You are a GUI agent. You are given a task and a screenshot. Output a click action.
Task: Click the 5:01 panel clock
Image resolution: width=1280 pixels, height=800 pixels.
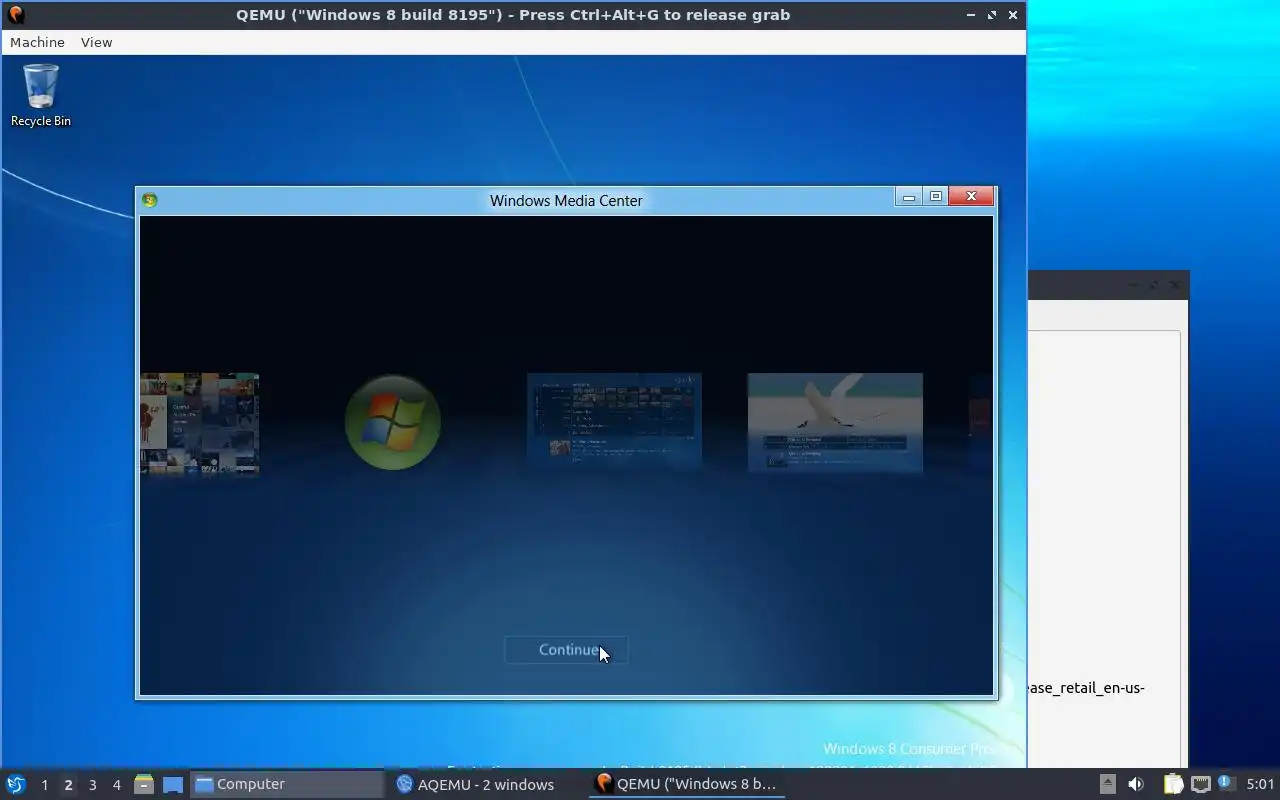pos(1260,784)
